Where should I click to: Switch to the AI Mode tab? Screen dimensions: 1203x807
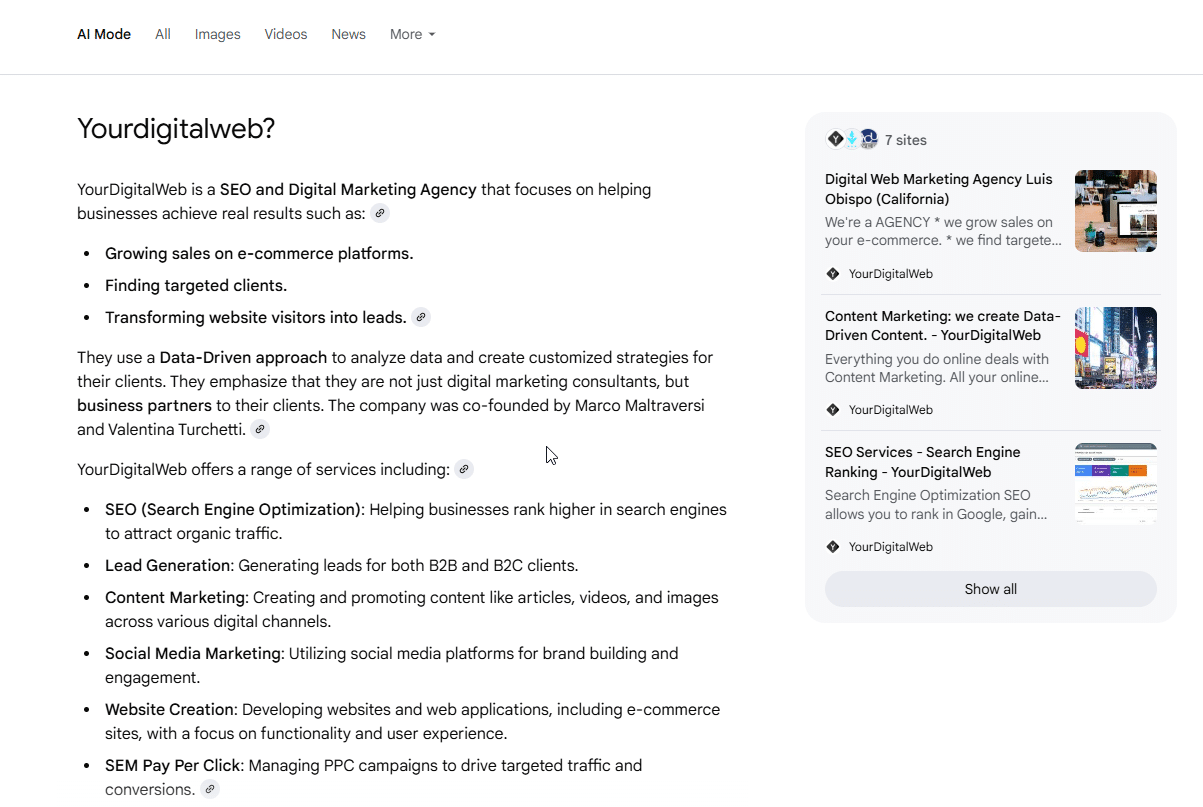[104, 34]
